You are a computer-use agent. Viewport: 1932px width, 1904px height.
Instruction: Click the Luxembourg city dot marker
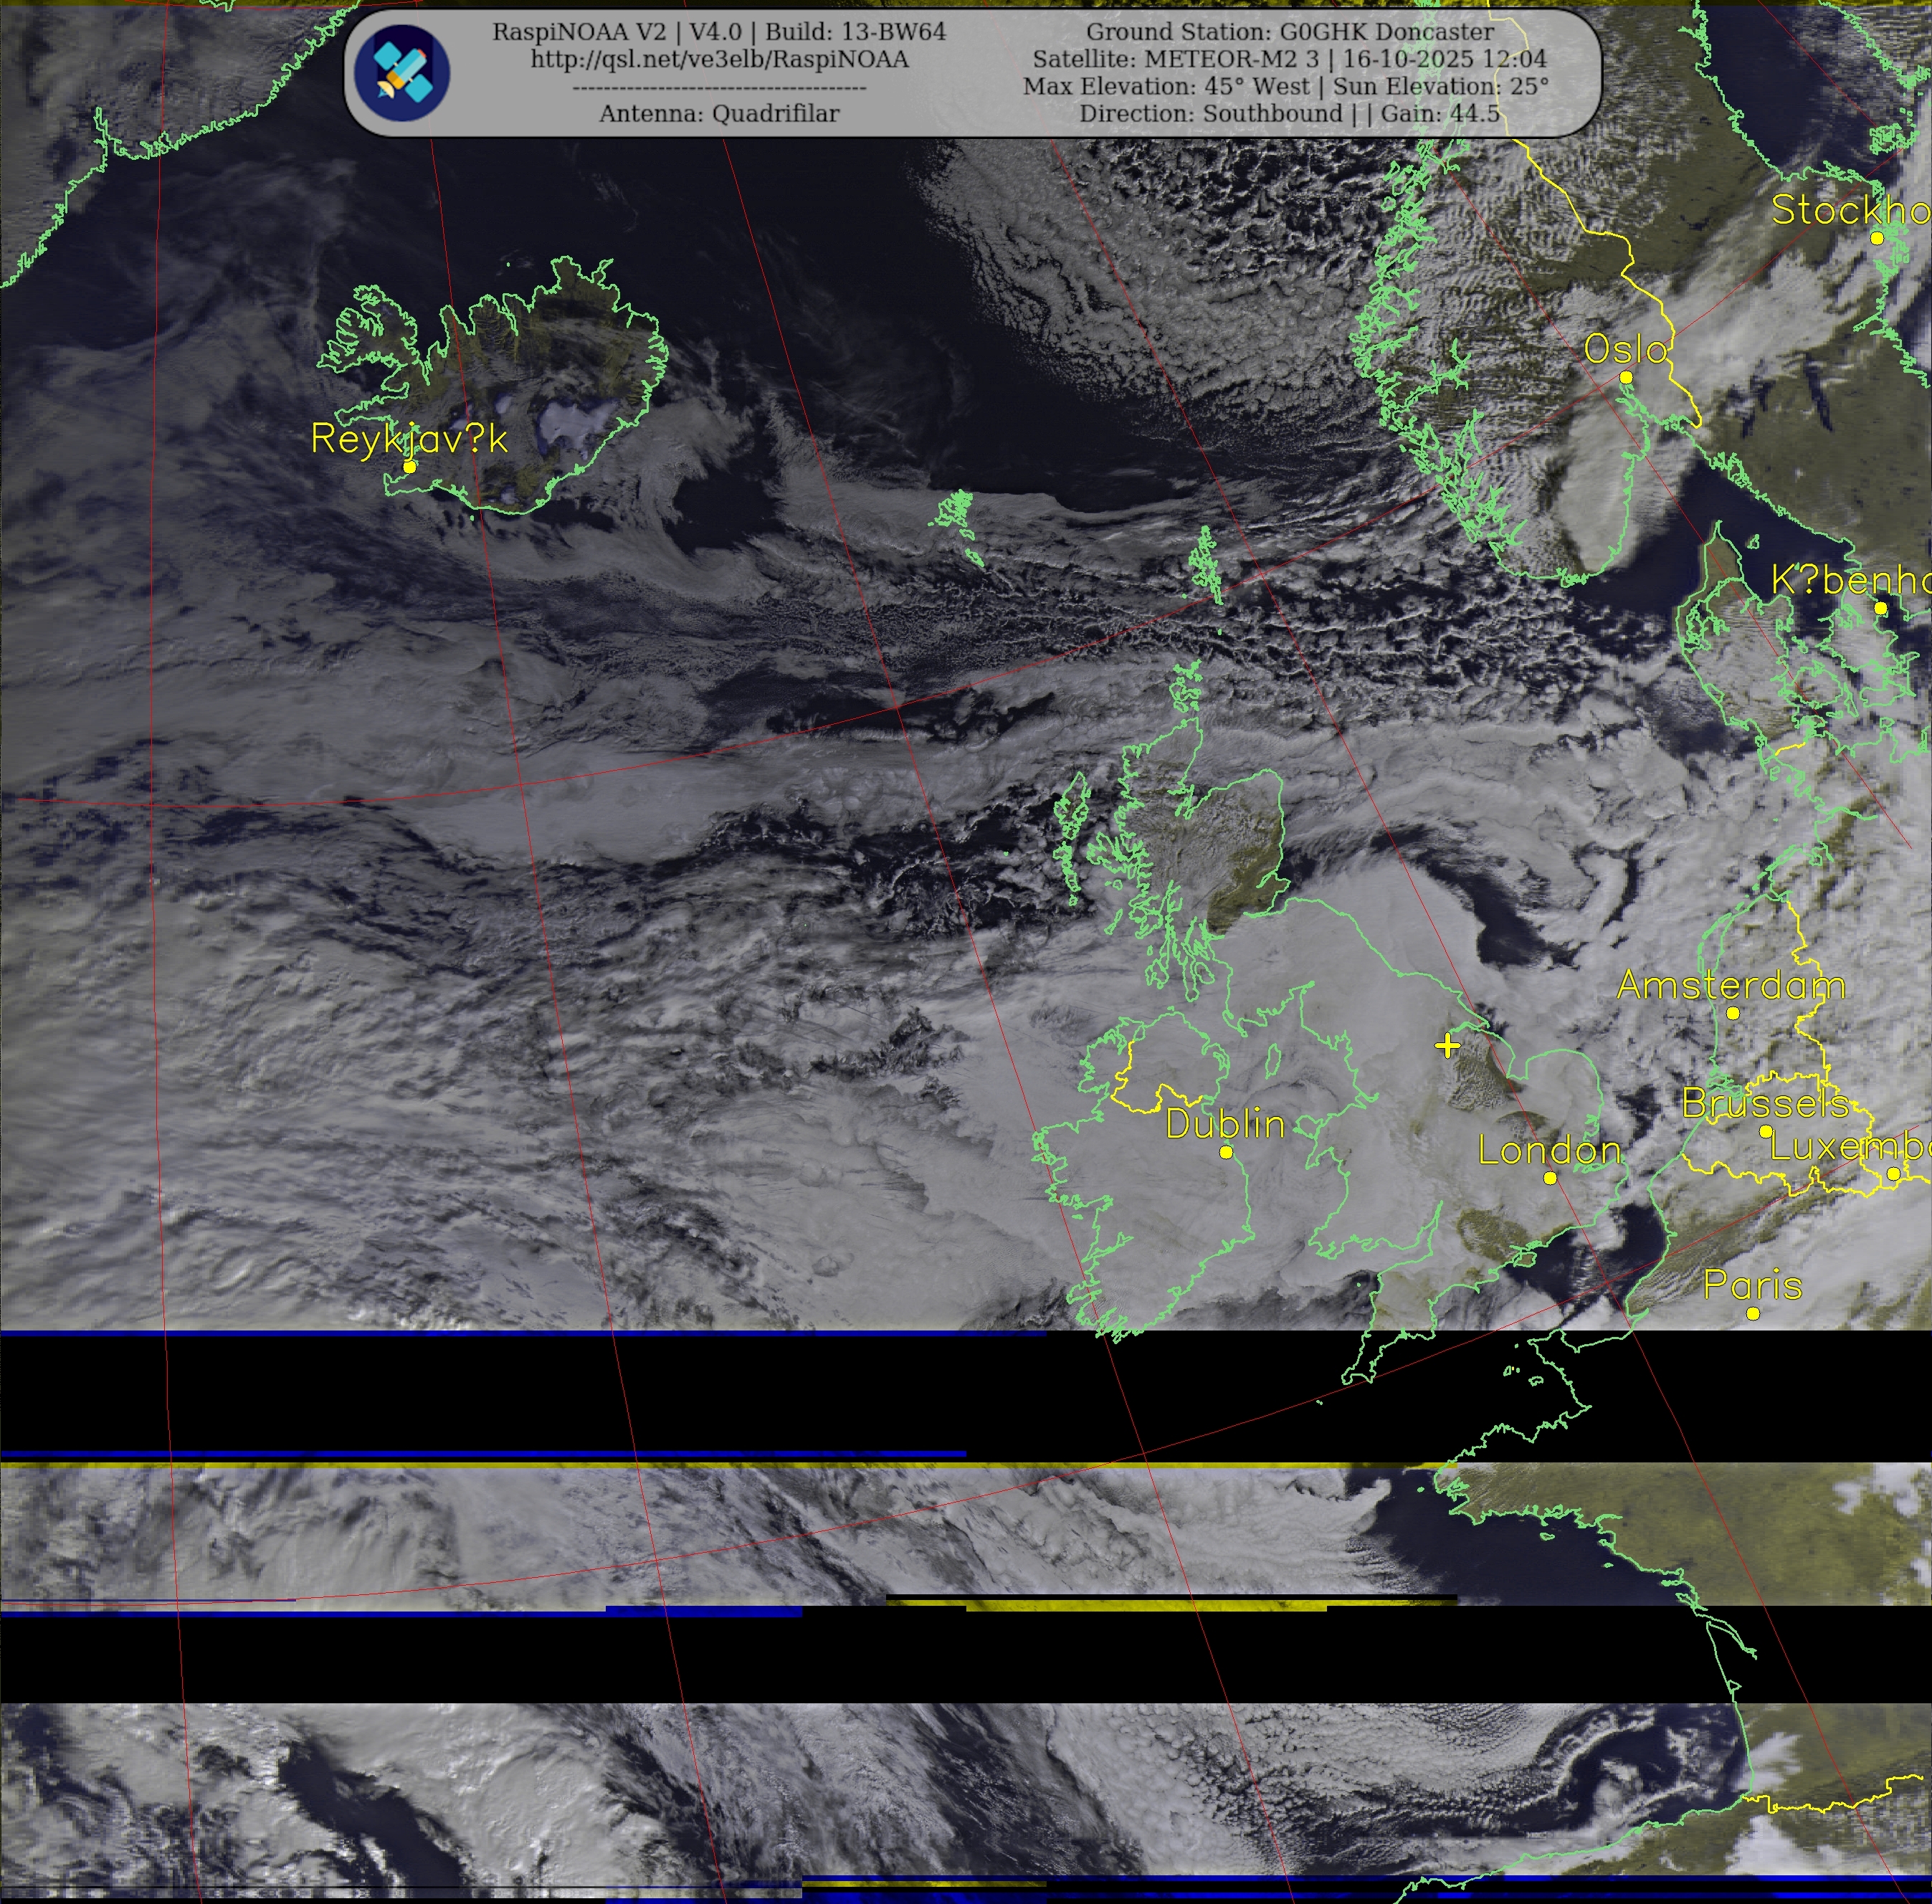tap(1893, 1174)
